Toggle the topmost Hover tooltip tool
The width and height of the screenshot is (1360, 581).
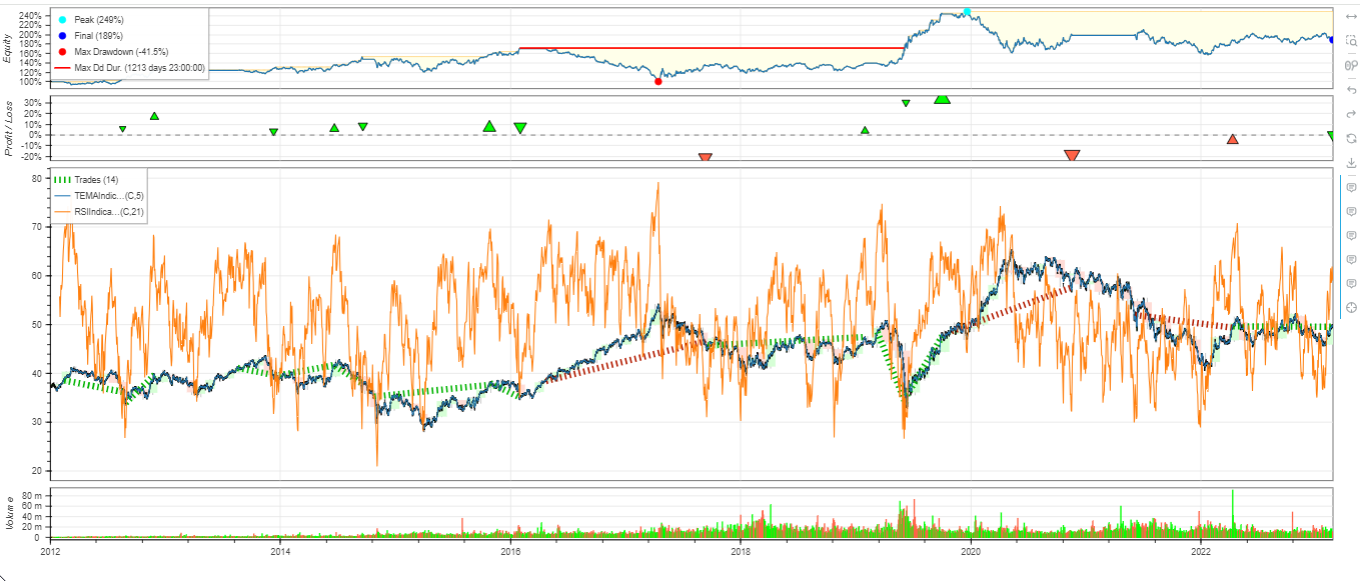click(1351, 187)
